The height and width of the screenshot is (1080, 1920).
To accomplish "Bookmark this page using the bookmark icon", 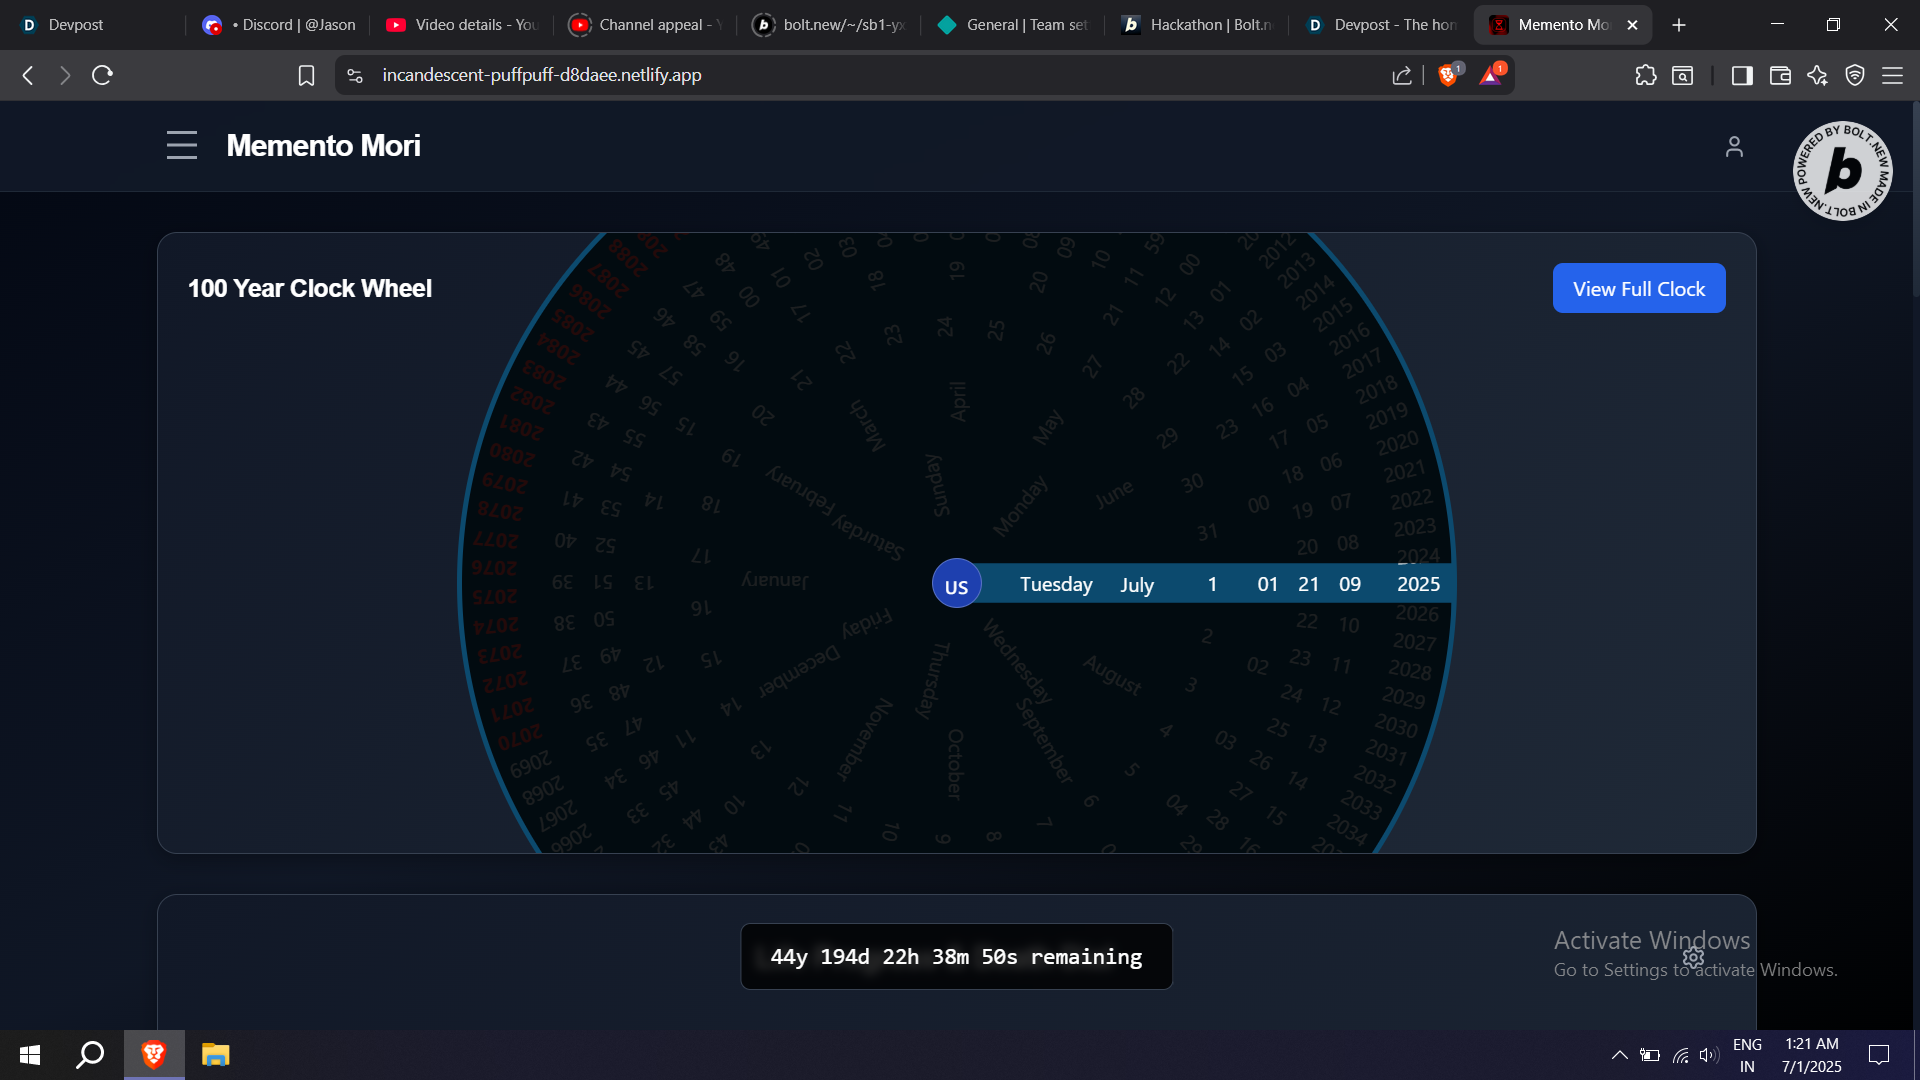I will [x=306, y=75].
